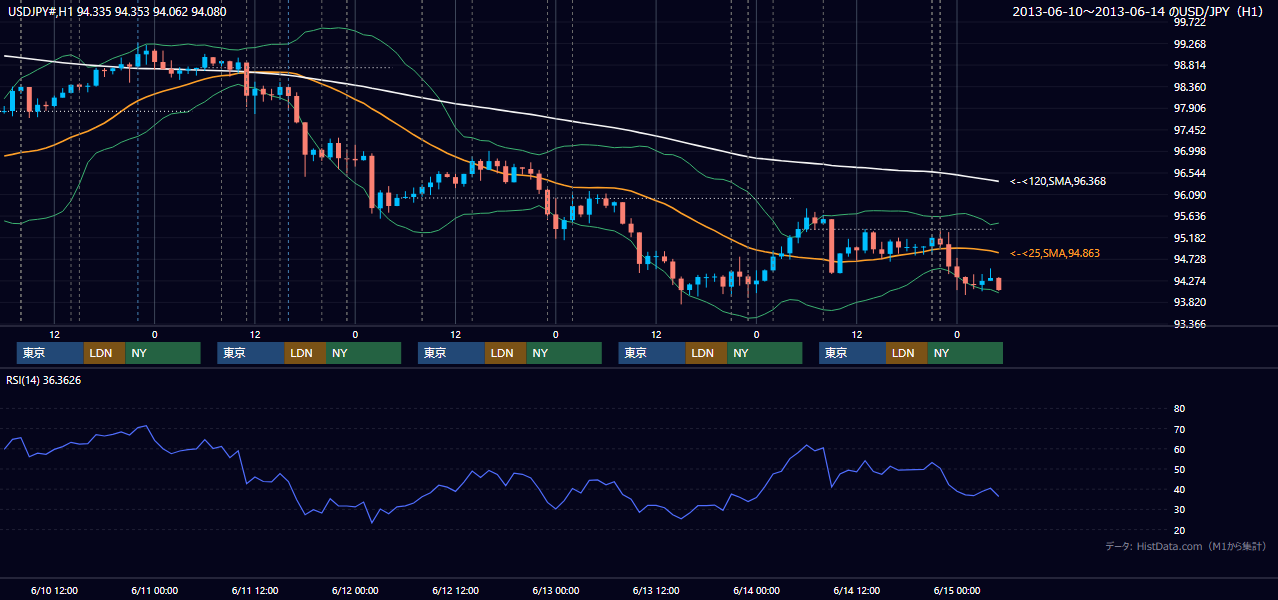
Task: Select the RSI(14) 36.3626 indicator label
Action: 44,380
